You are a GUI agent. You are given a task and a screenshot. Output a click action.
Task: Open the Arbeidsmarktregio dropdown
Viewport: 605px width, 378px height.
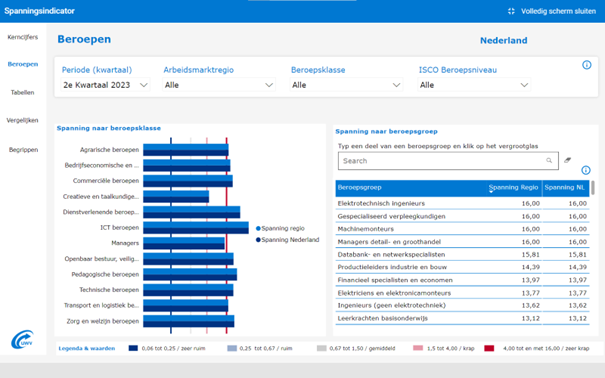[x=219, y=85]
